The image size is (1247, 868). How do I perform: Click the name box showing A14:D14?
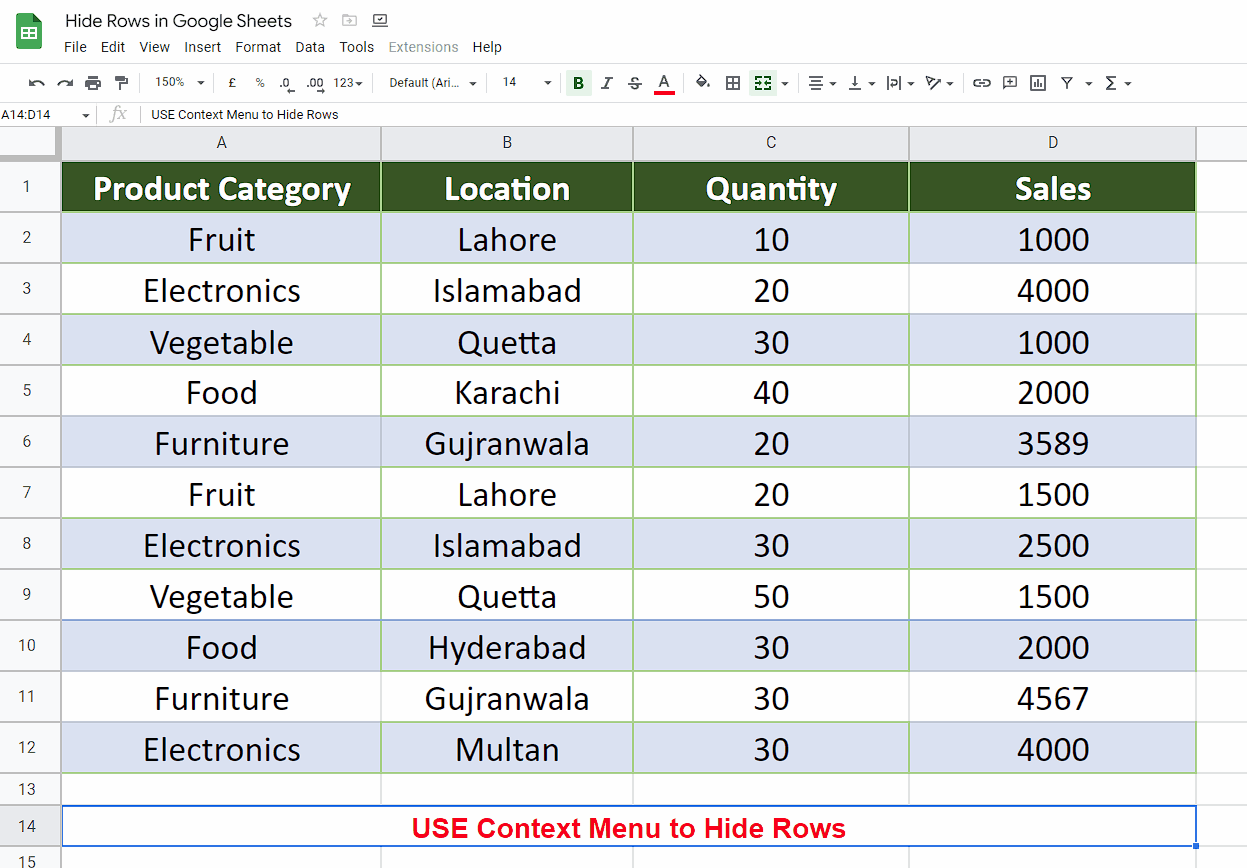pos(39,115)
